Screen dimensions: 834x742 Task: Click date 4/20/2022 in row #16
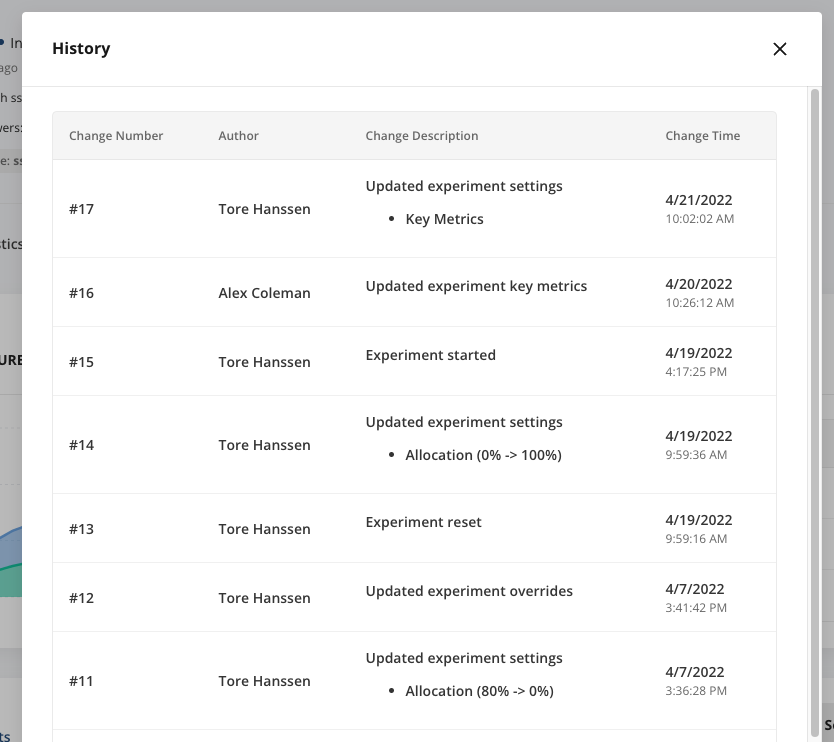point(699,285)
